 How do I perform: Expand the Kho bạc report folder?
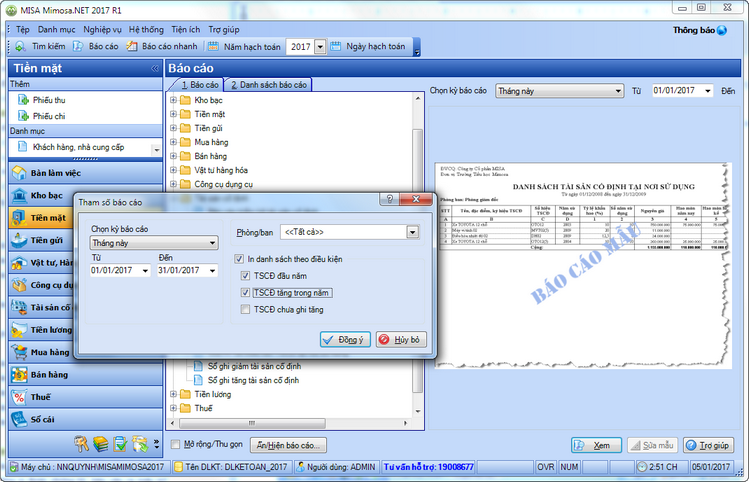click(x=173, y=100)
